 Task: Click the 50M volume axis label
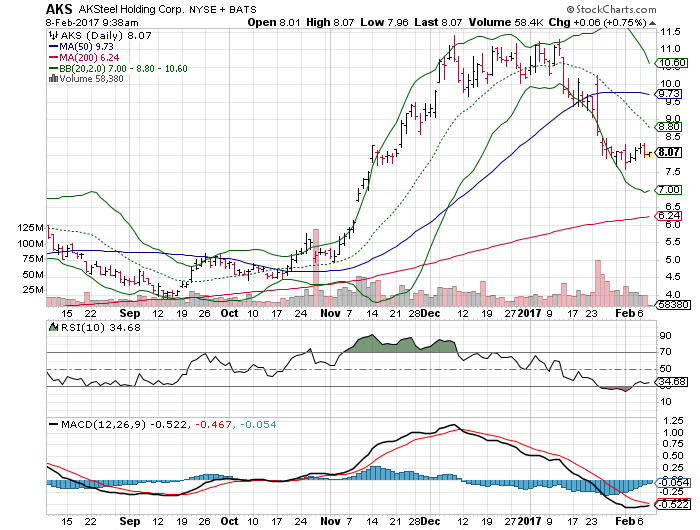(33, 275)
